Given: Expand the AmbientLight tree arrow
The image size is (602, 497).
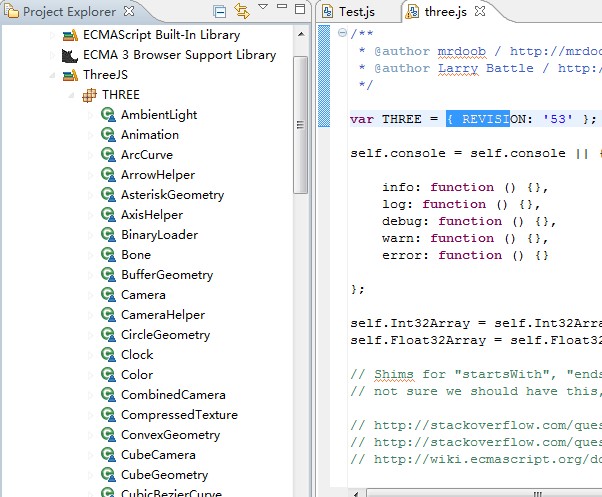Looking at the screenshot, I should click(91, 115).
